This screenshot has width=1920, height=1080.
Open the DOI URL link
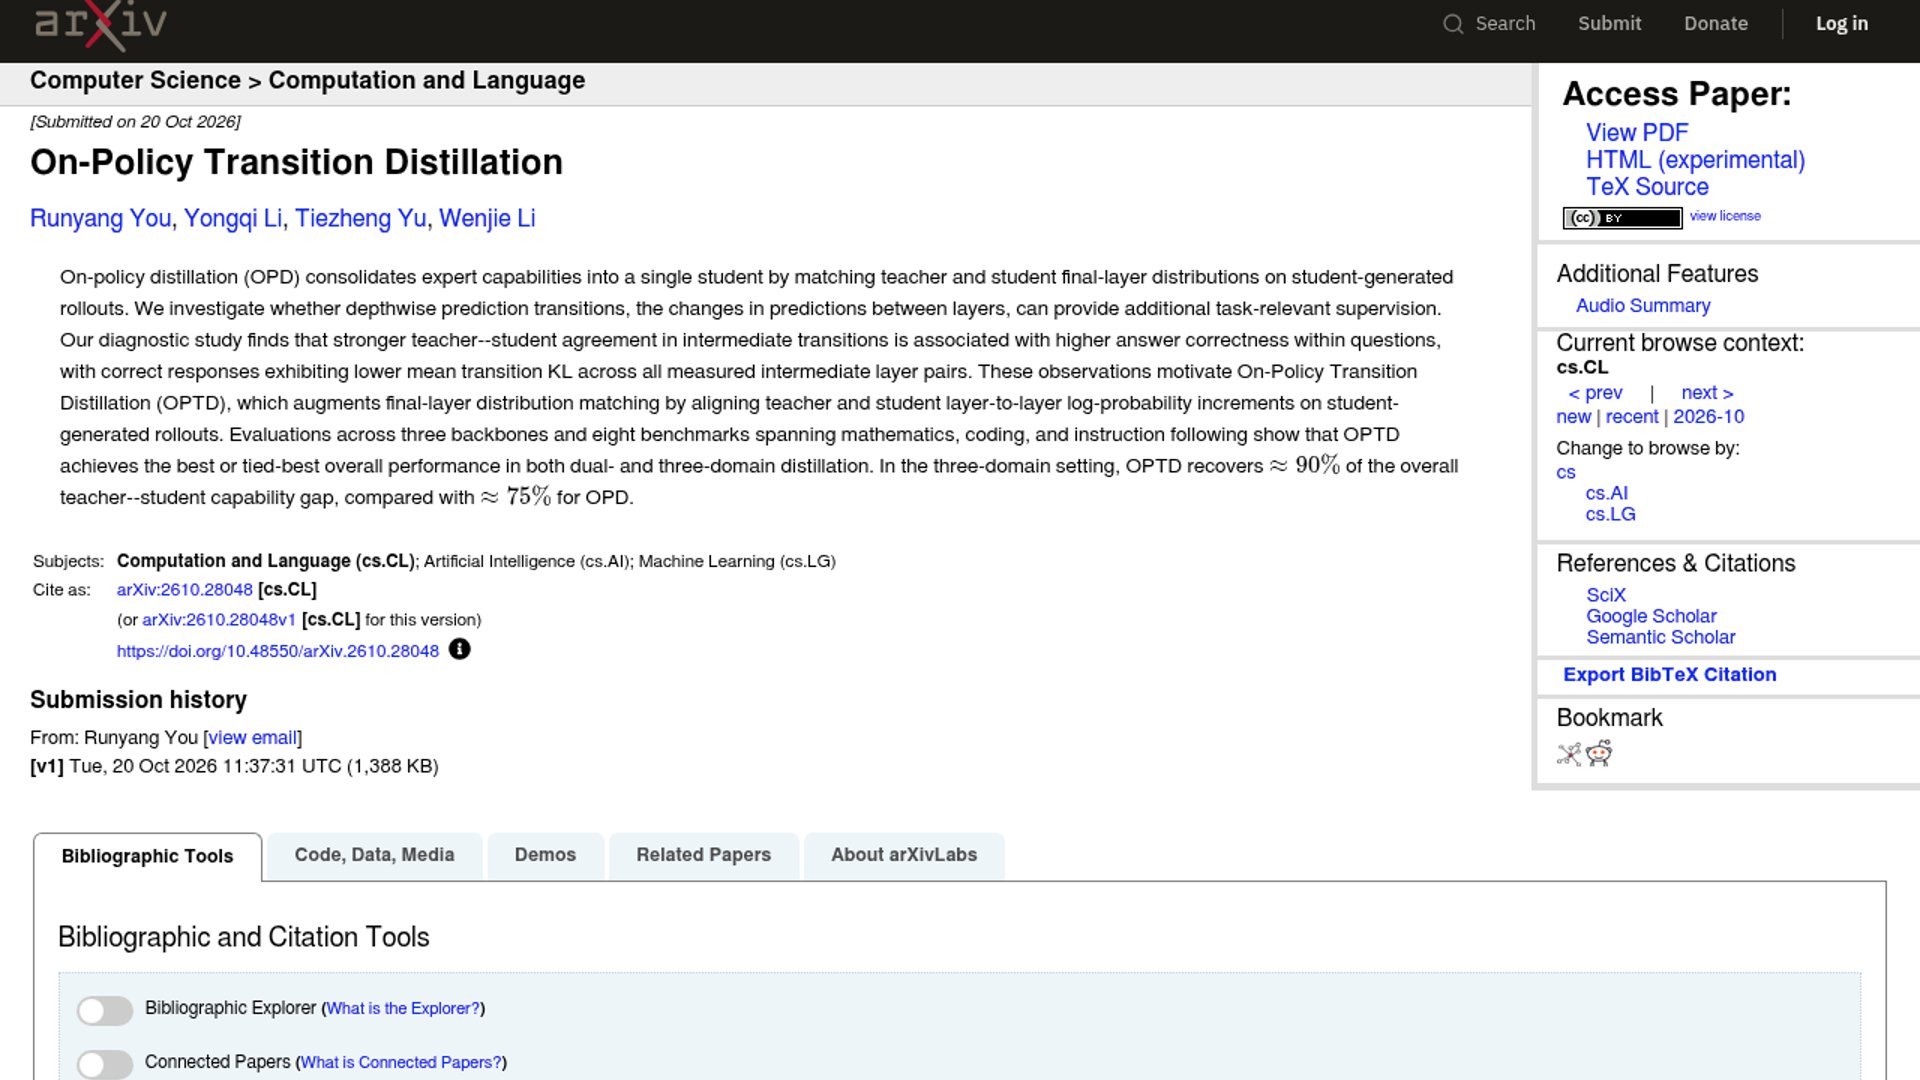click(x=278, y=651)
